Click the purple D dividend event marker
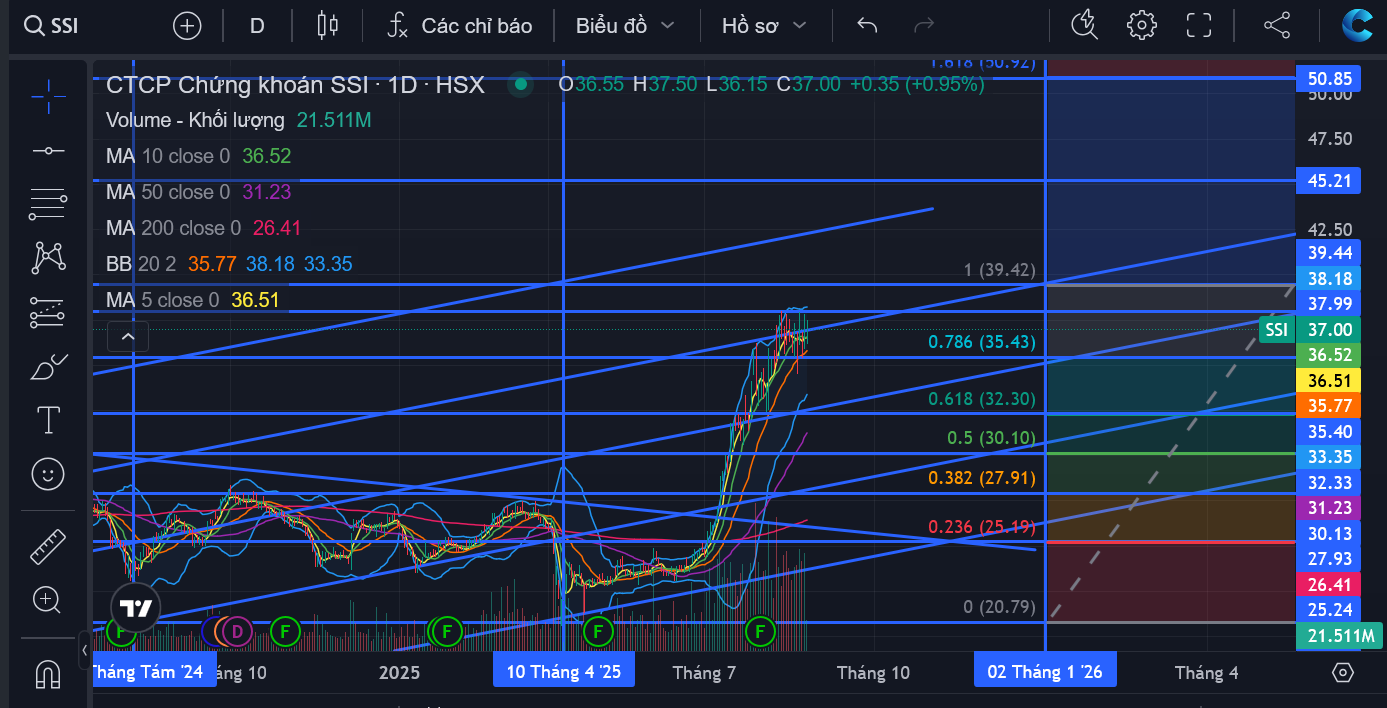This screenshot has width=1387, height=708. pyautogui.click(x=237, y=631)
